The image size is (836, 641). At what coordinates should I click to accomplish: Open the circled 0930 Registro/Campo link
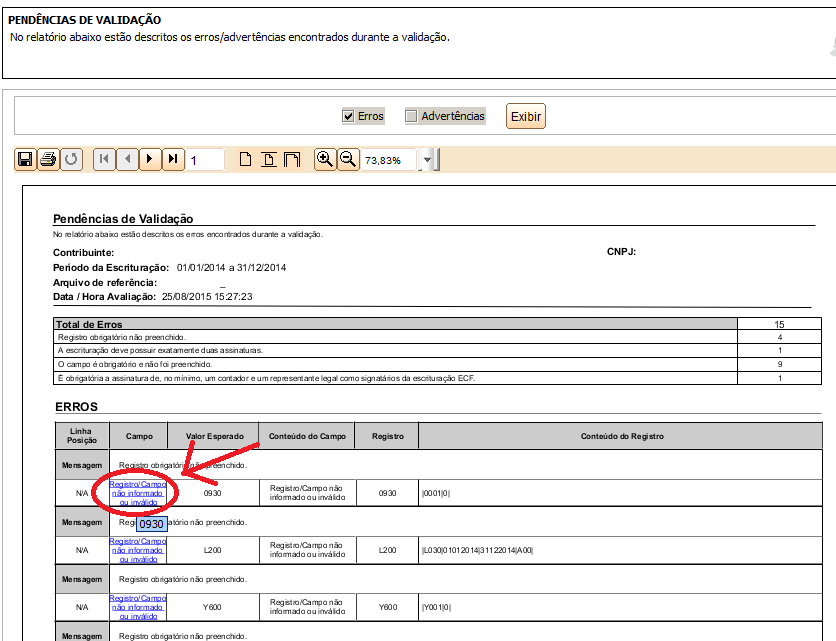pos(138,493)
